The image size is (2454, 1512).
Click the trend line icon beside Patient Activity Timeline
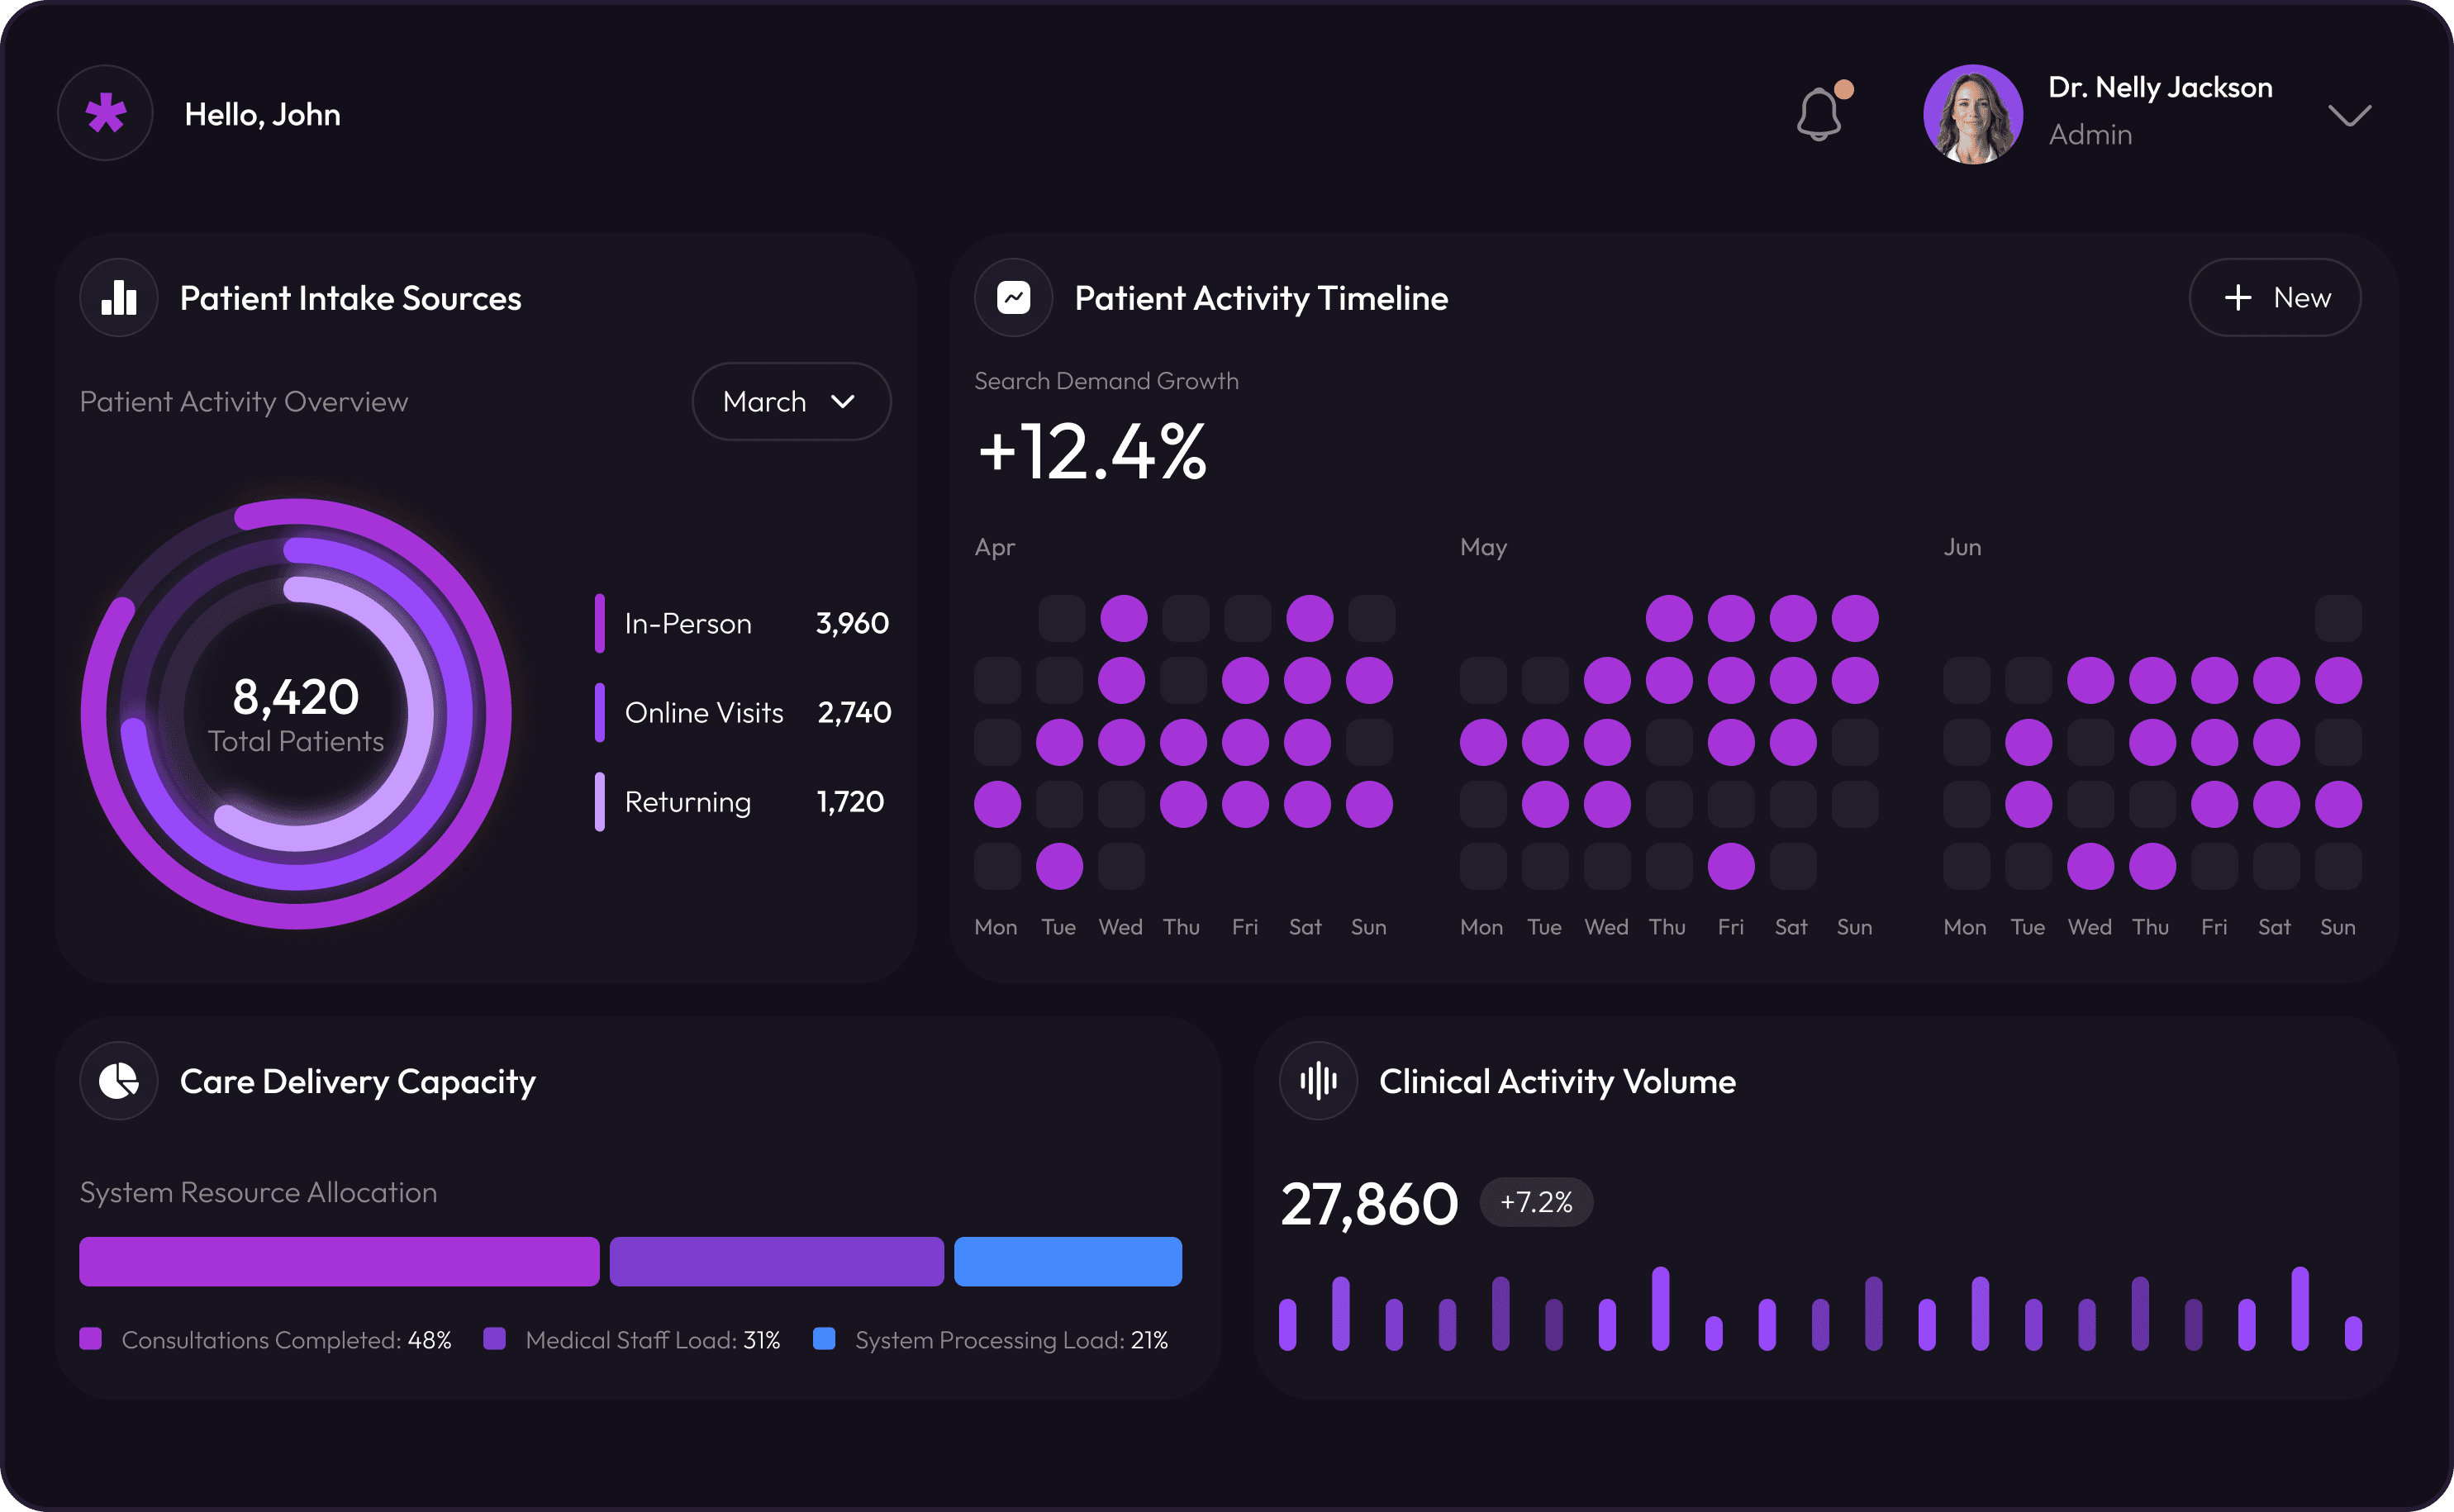[x=1013, y=298]
